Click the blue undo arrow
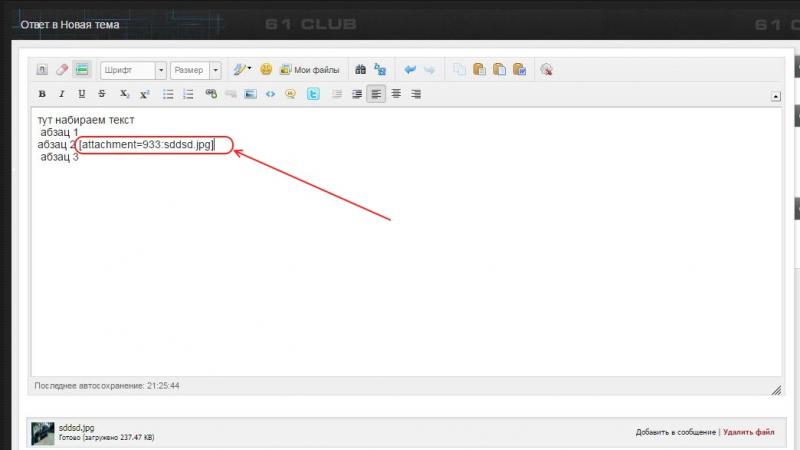 (410, 70)
